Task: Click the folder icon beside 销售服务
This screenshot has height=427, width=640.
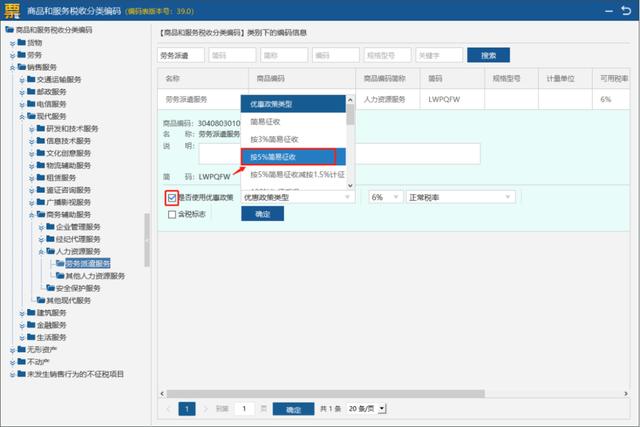Action: (22, 67)
